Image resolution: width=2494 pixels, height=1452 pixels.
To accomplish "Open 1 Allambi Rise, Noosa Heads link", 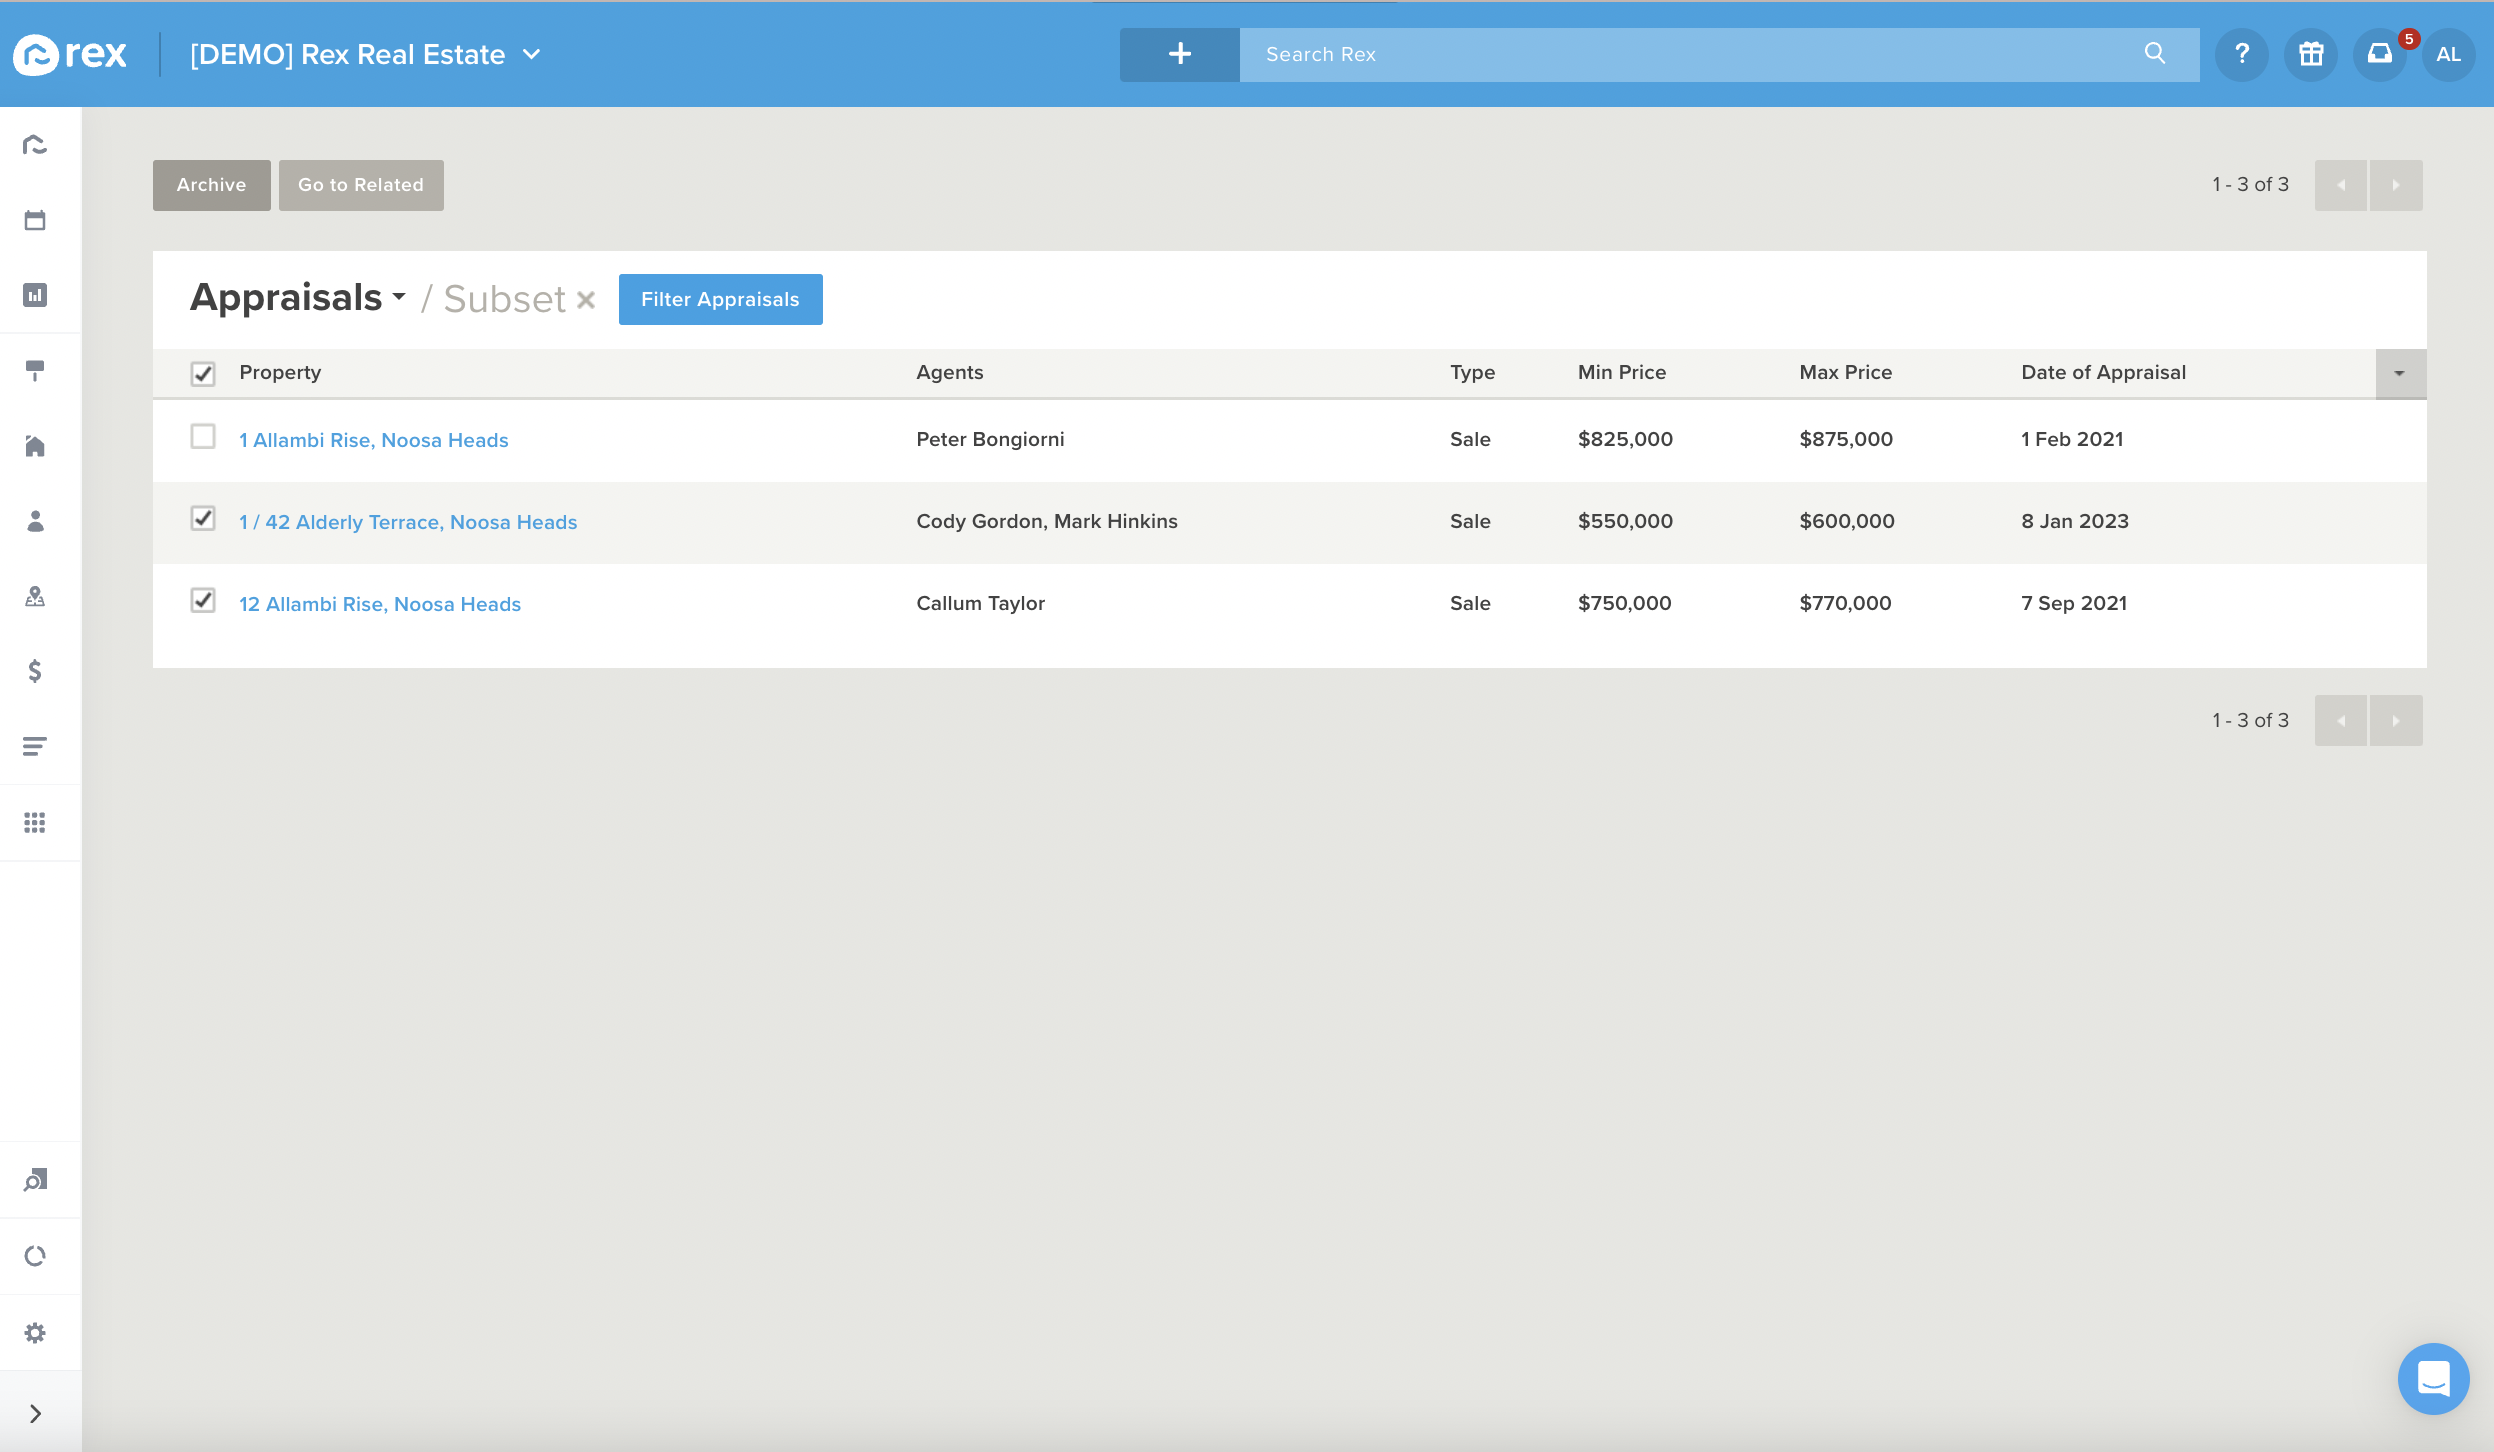I will point(373,440).
